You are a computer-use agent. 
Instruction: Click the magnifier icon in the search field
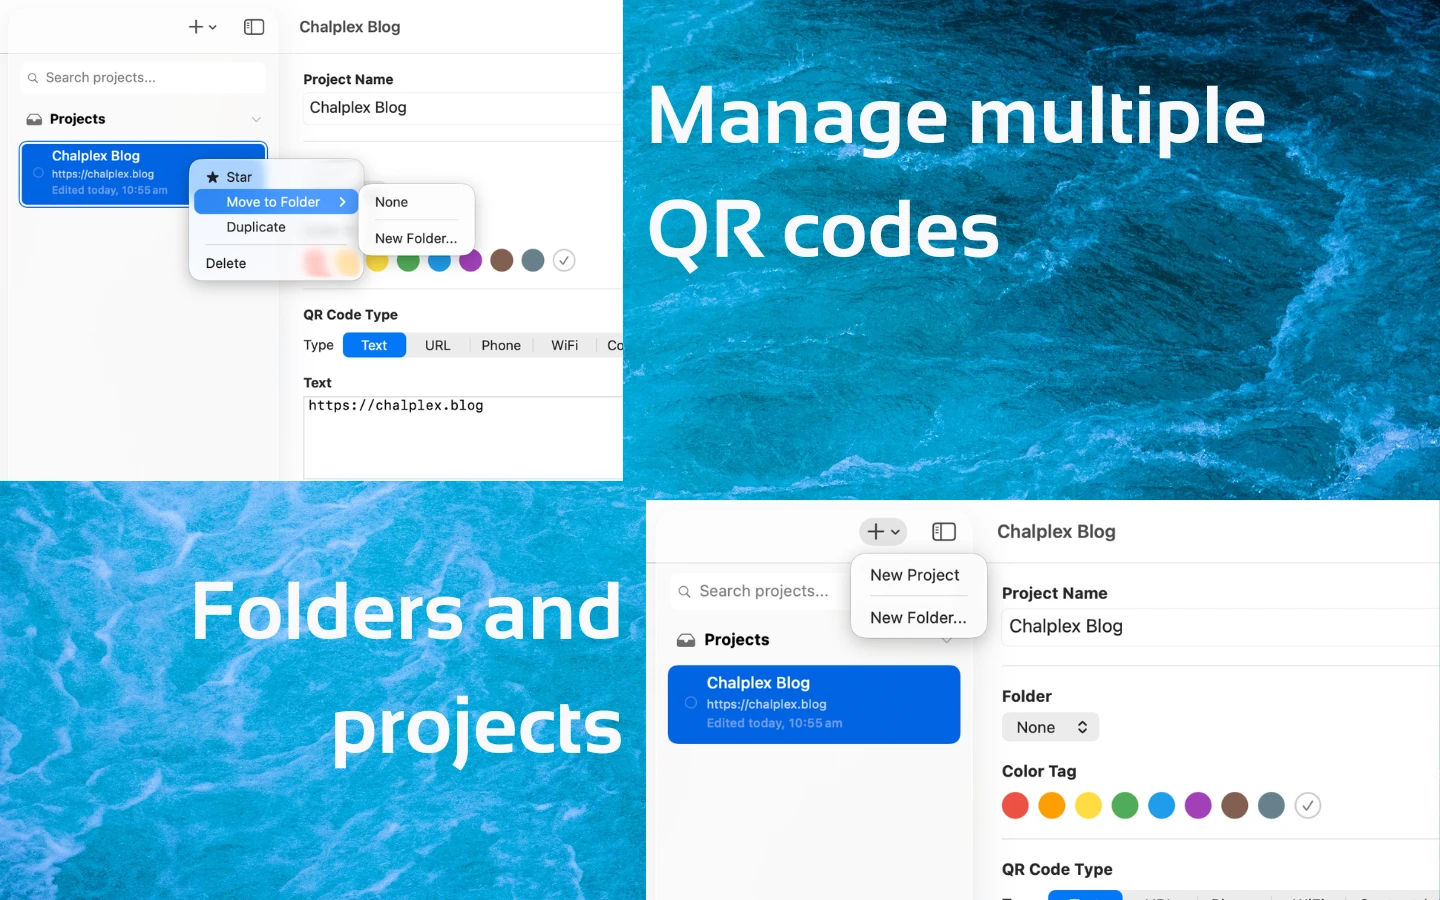pos(34,77)
